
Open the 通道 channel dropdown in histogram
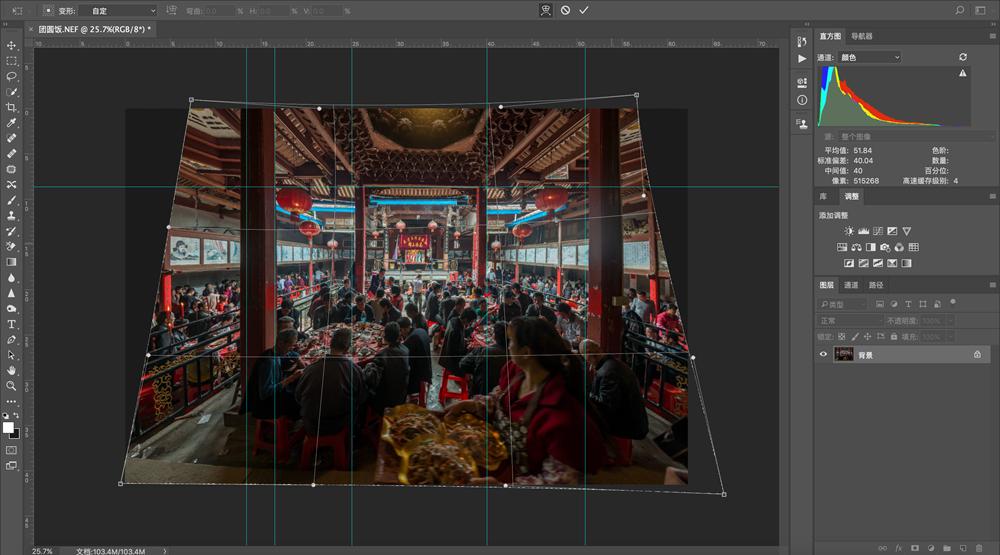[869, 57]
